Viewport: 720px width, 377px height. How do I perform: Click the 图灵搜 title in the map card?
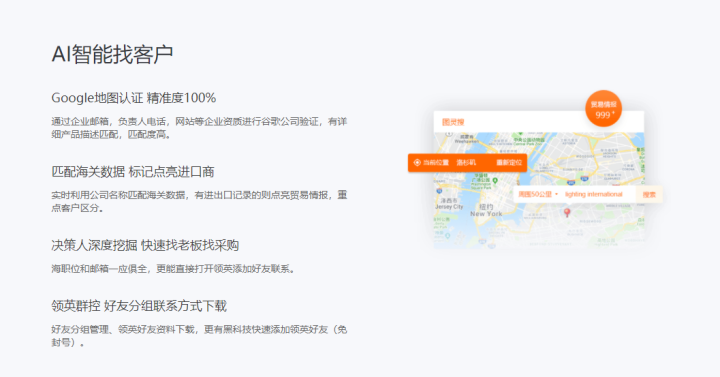[453, 122]
